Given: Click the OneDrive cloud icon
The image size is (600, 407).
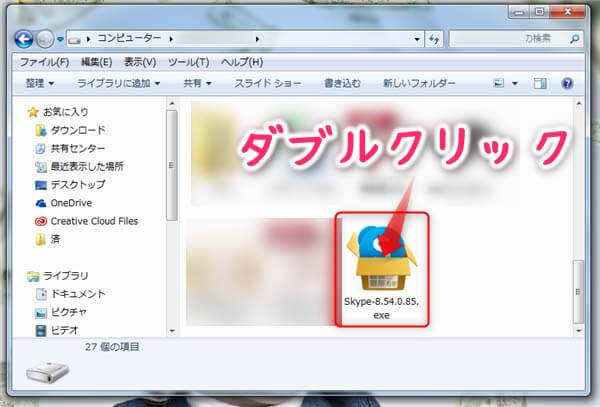Looking at the screenshot, I should 41,203.
